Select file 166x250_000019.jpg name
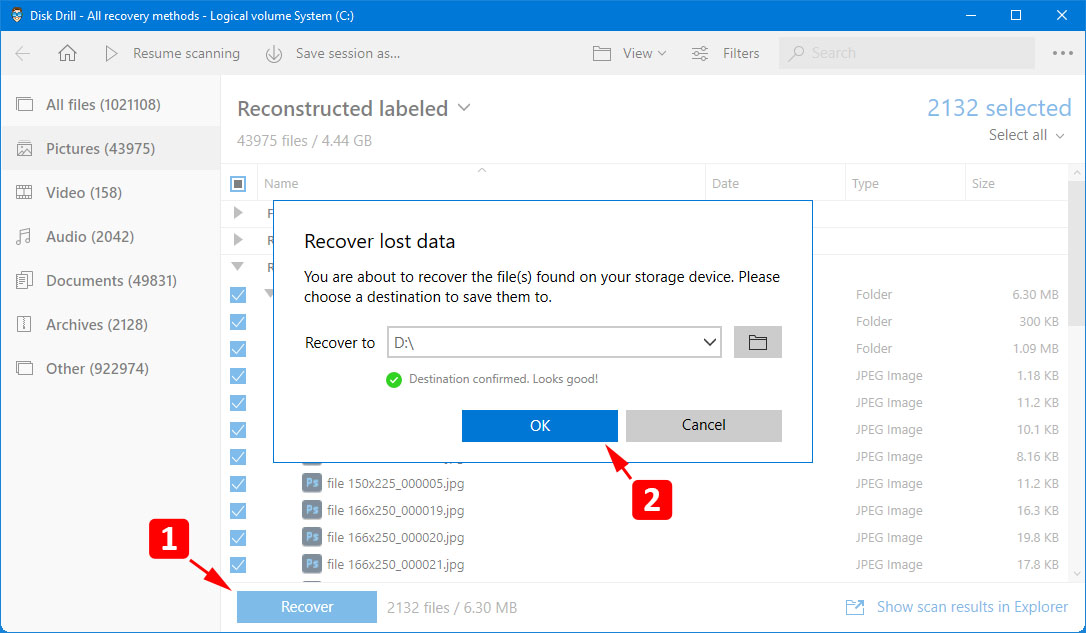Screen dimensions: 1086x633 point(395,510)
